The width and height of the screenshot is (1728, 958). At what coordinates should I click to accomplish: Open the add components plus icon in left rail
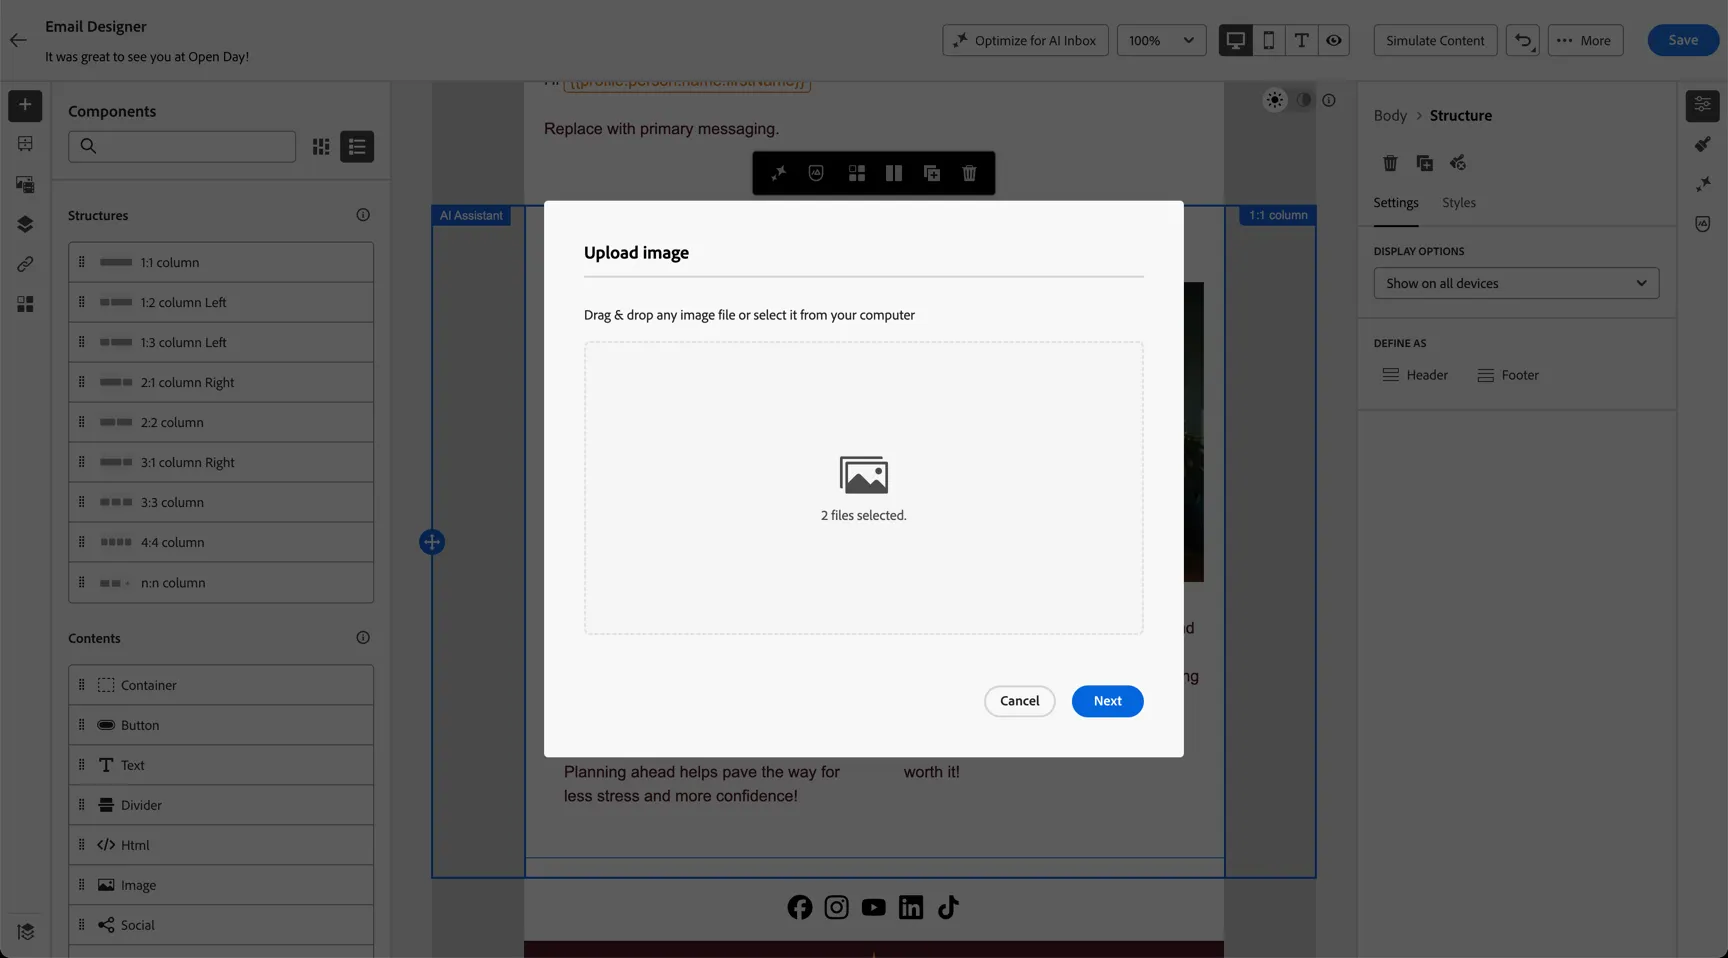click(25, 105)
